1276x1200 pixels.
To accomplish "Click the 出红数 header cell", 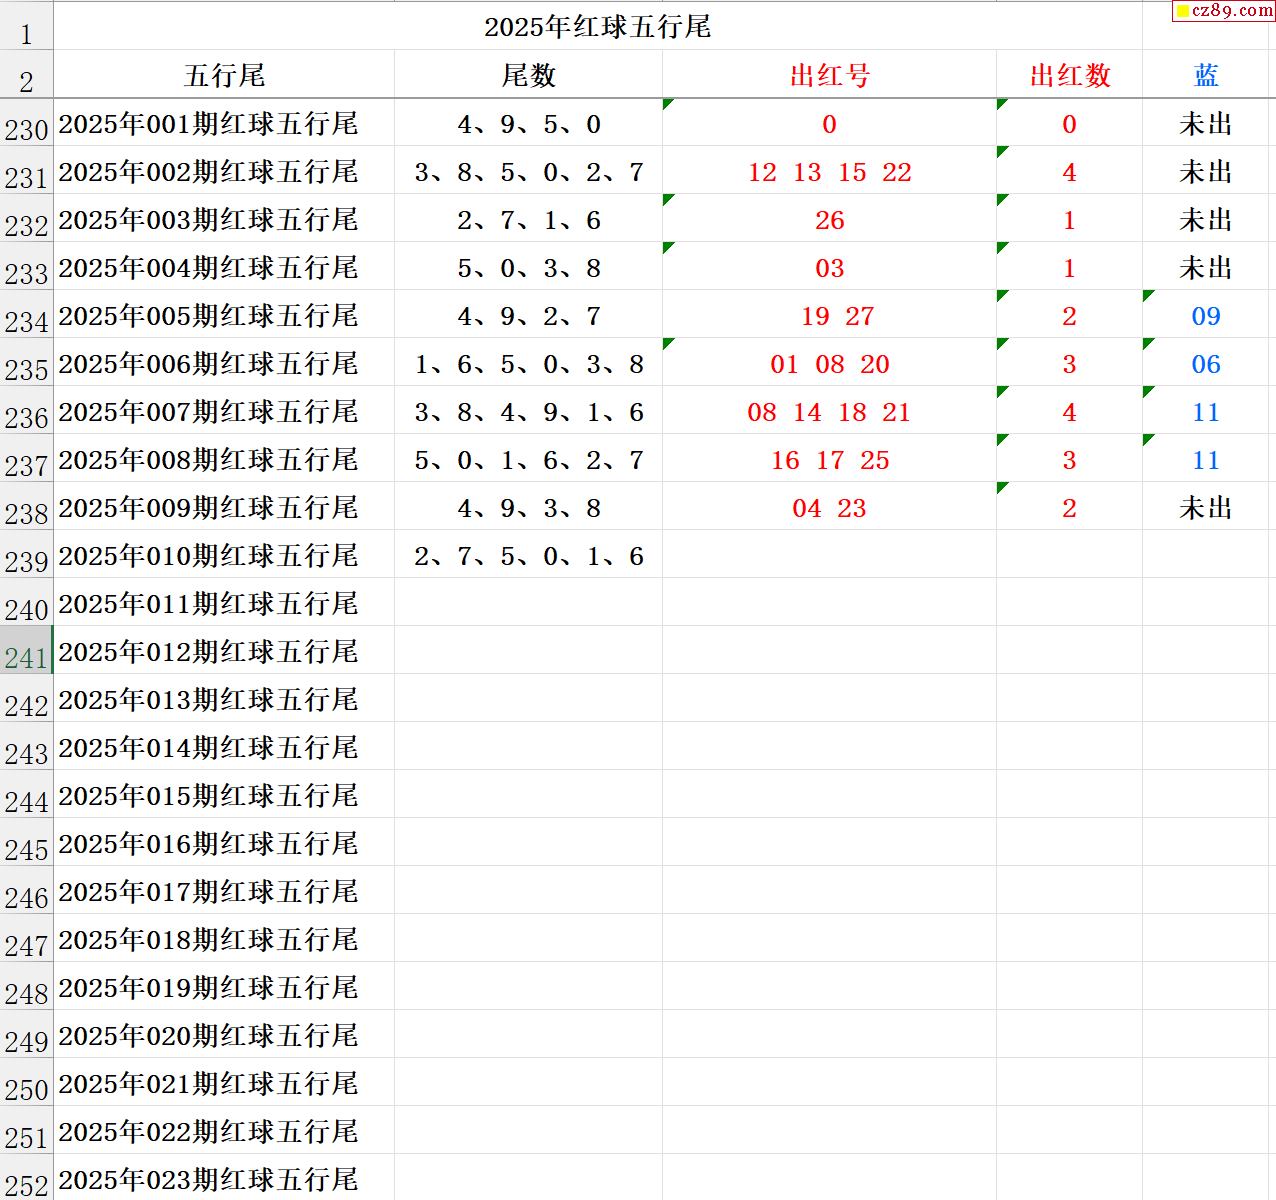I will (1069, 75).
